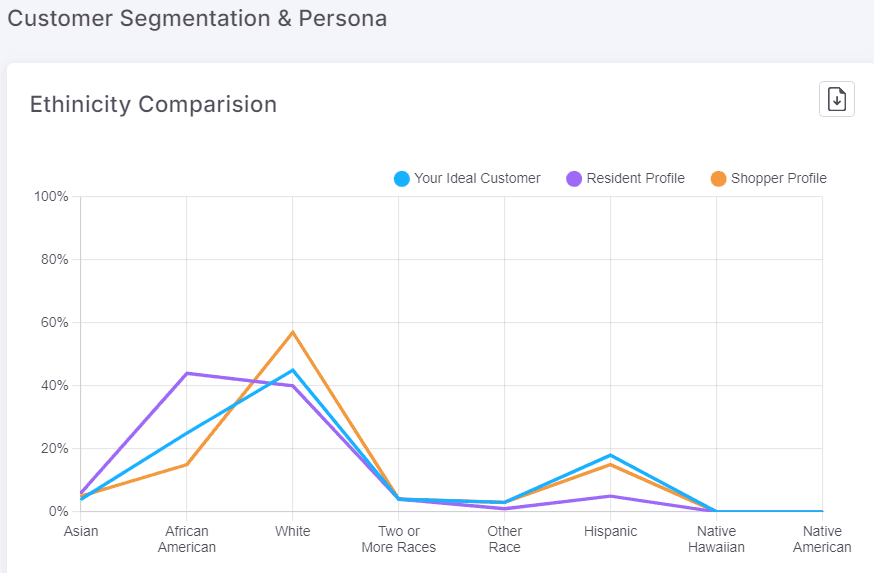This screenshot has height=573, width=874.
Task: Toggle the Resident Profile legend series
Action: click(x=625, y=178)
